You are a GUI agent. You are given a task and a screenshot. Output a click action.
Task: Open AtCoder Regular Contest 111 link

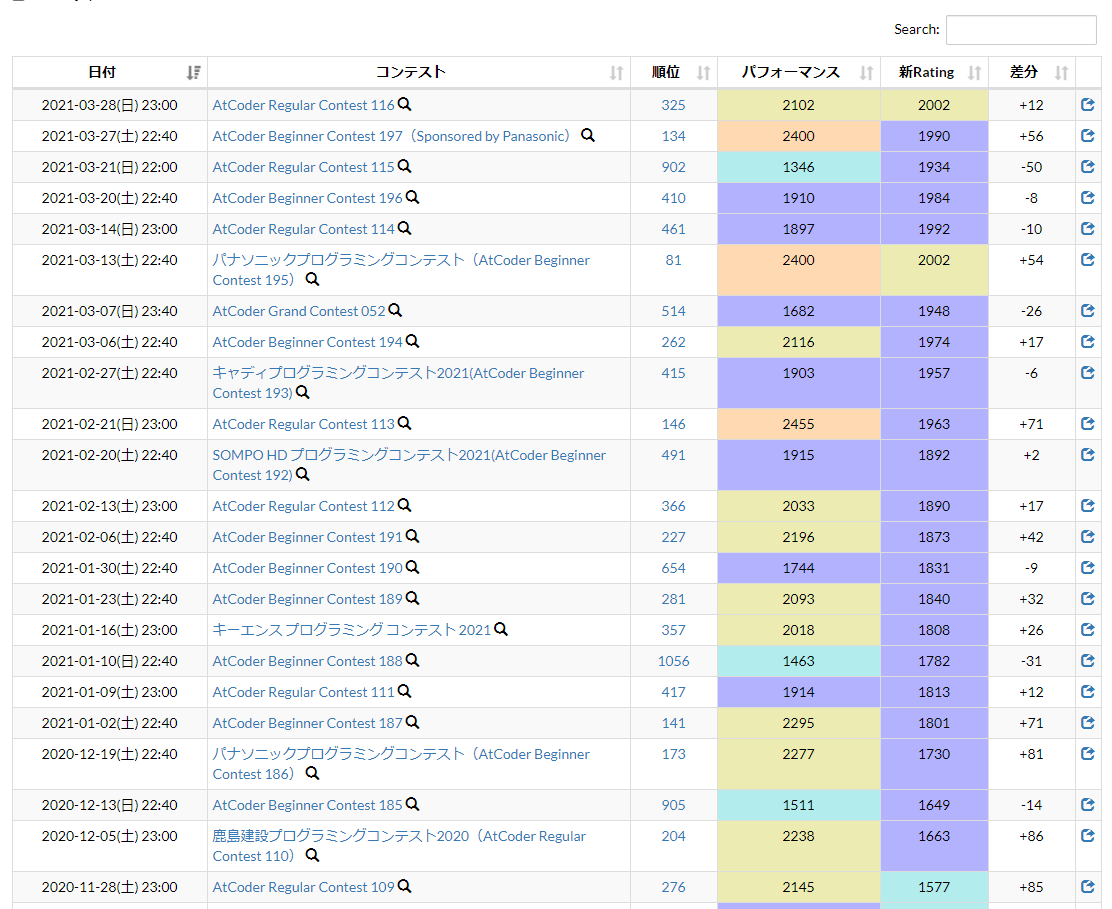point(303,692)
